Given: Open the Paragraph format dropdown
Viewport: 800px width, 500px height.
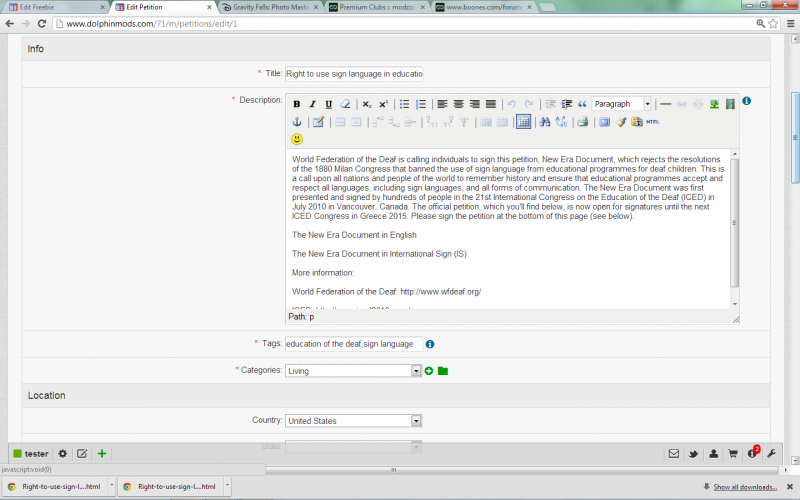Looking at the screenshot, I should 621,104.
